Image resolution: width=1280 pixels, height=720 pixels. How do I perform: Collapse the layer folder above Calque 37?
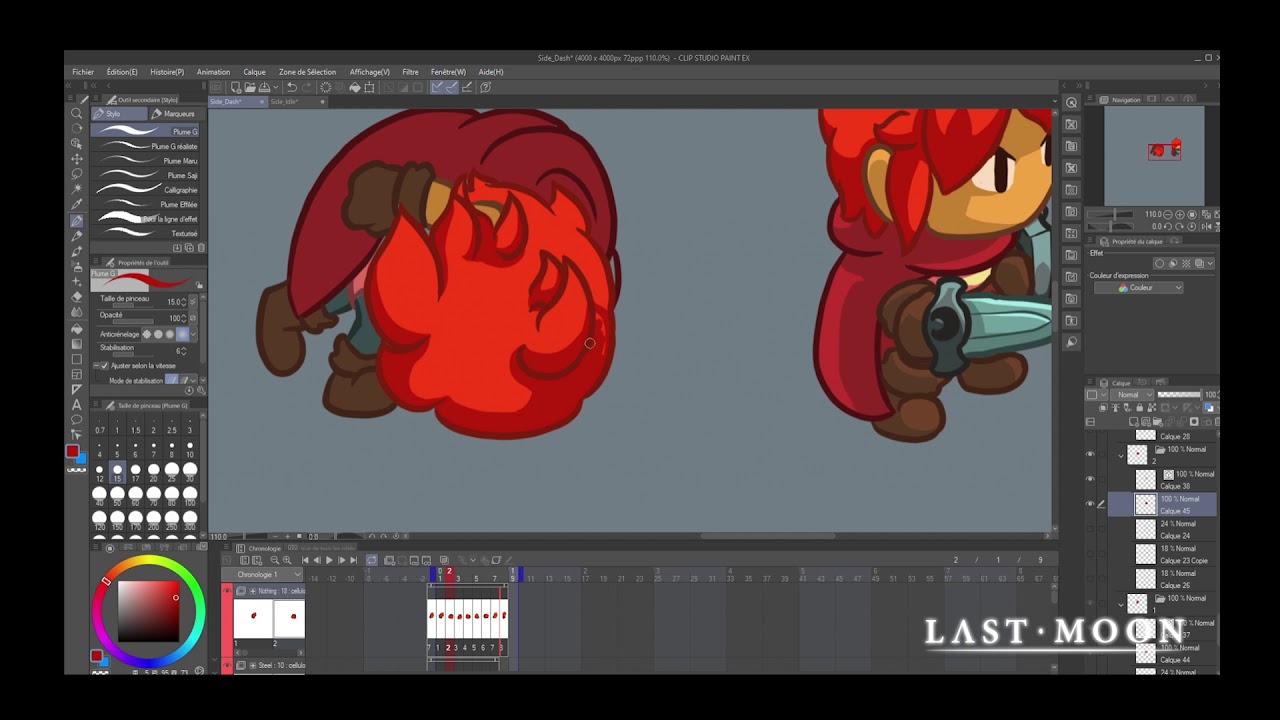click(x=1121, y=604)
